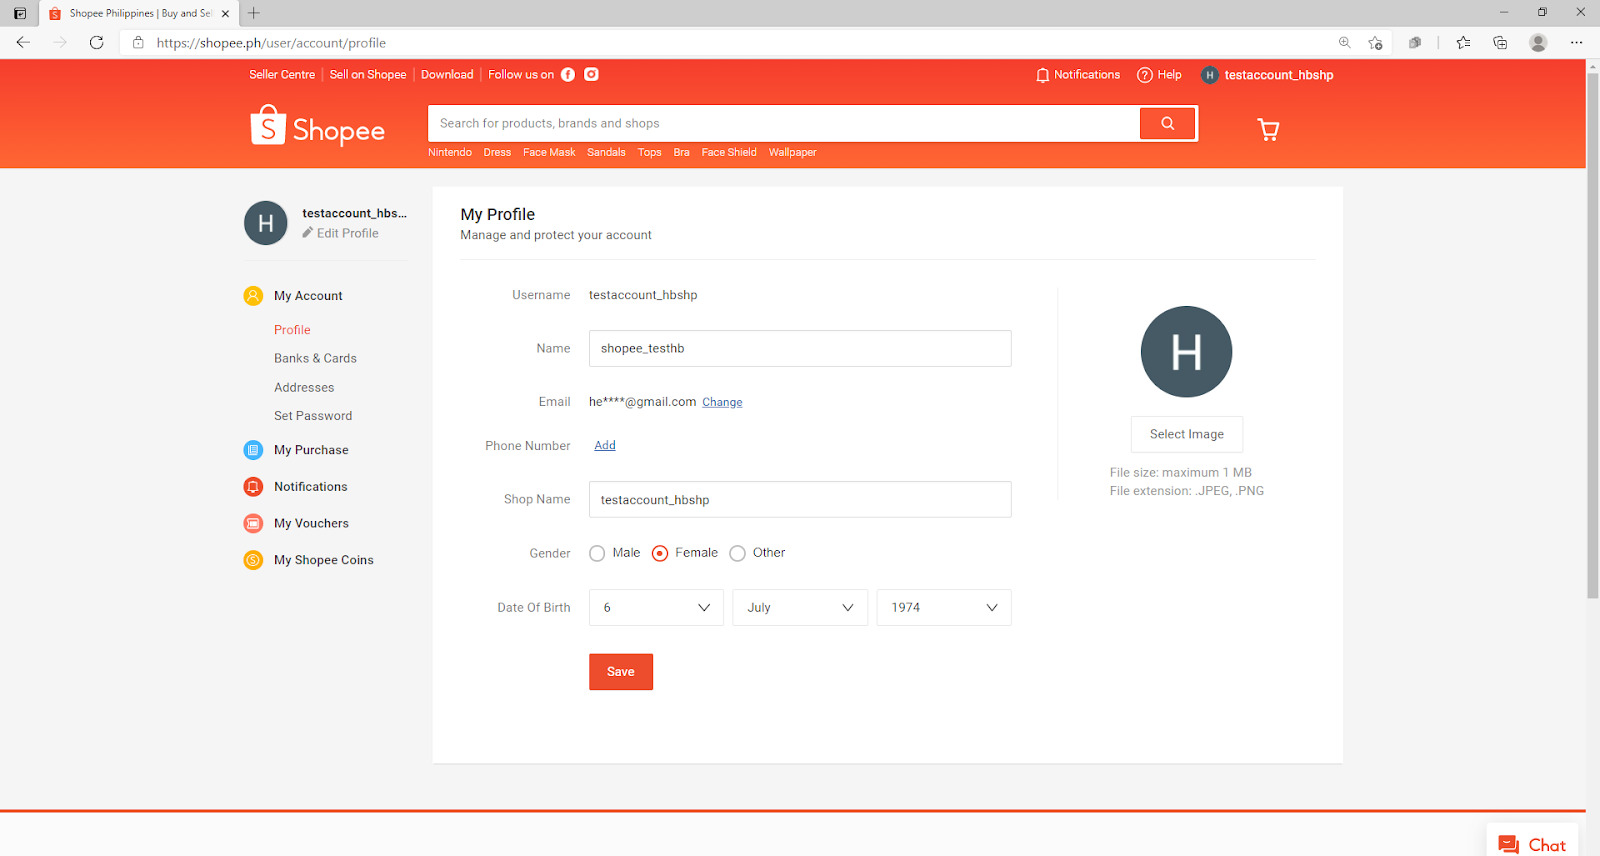Click the orange search magnifier button
Viewport: 1600px width, 856px height.
pos(1167,124)
